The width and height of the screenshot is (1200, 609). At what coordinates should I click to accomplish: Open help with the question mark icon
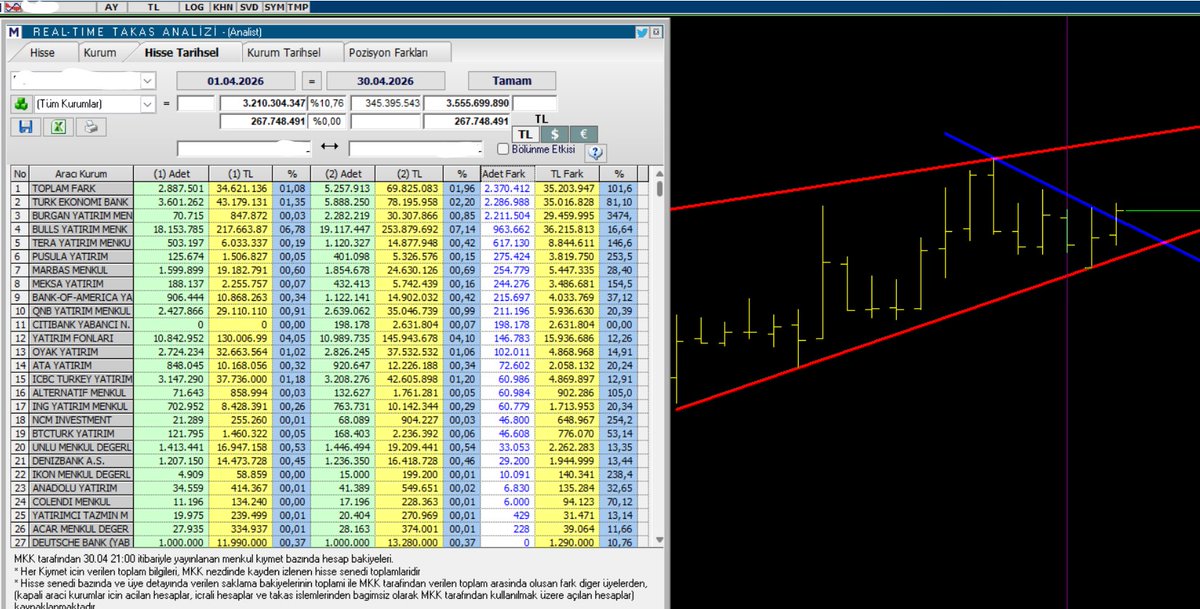(x=596, y=152)
